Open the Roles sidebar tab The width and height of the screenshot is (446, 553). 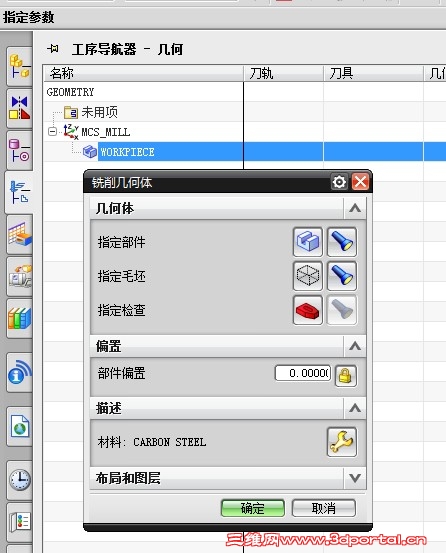tap(19, 522)
